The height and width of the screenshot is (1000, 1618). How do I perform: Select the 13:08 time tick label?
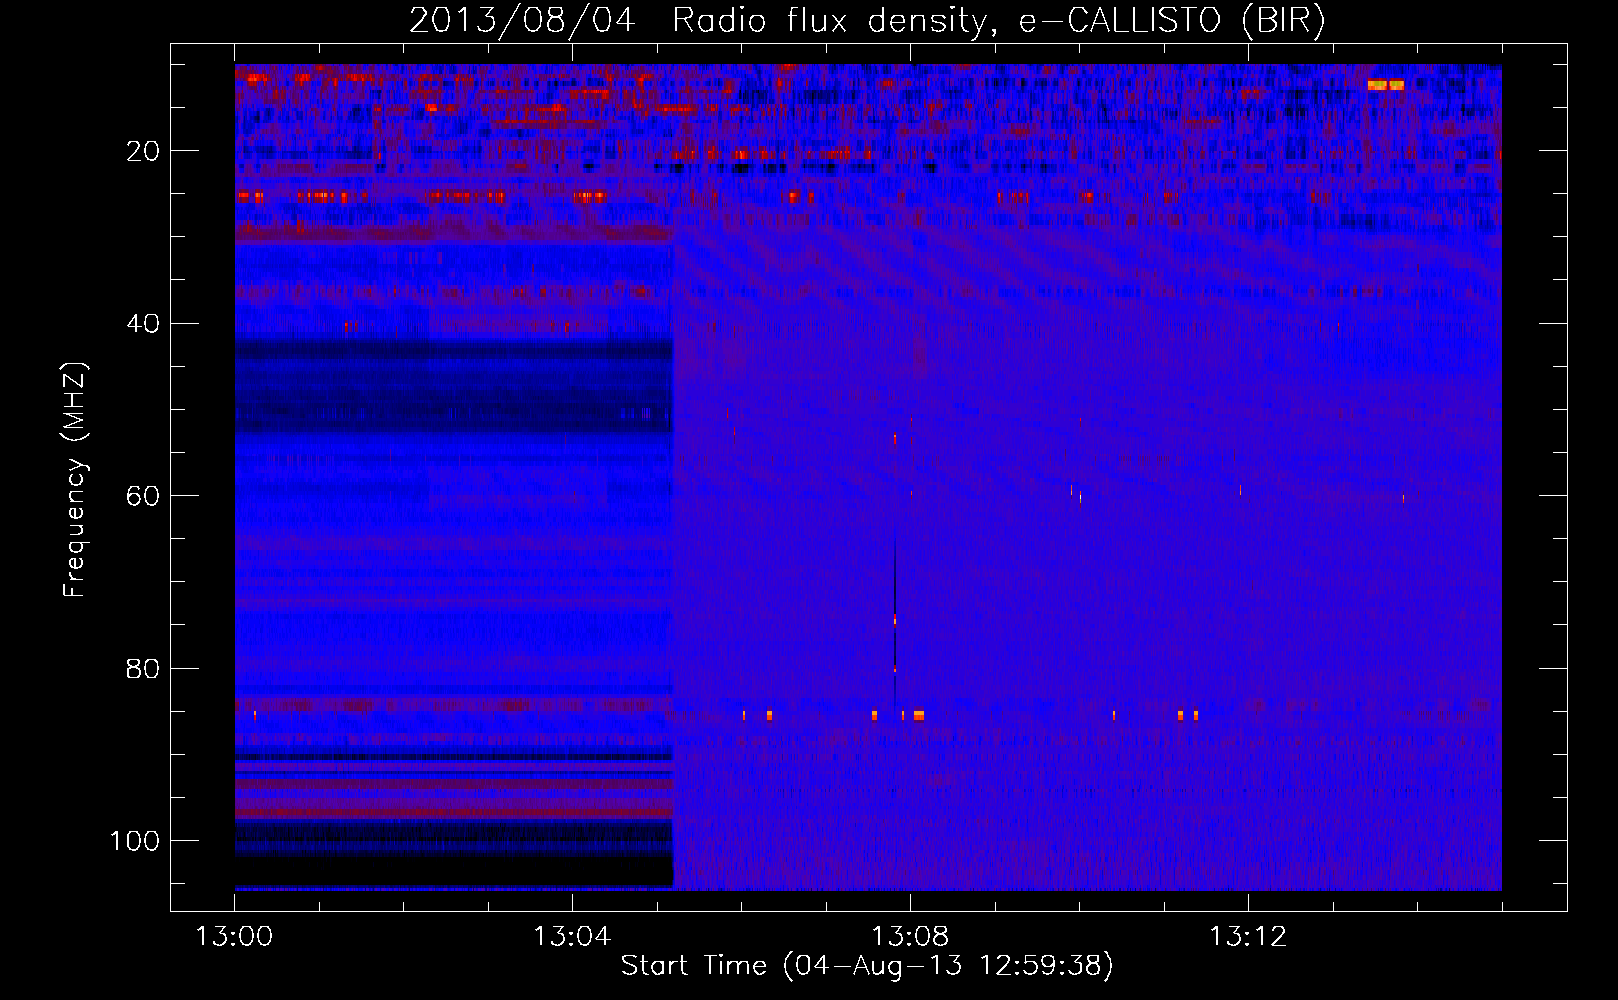910,937
